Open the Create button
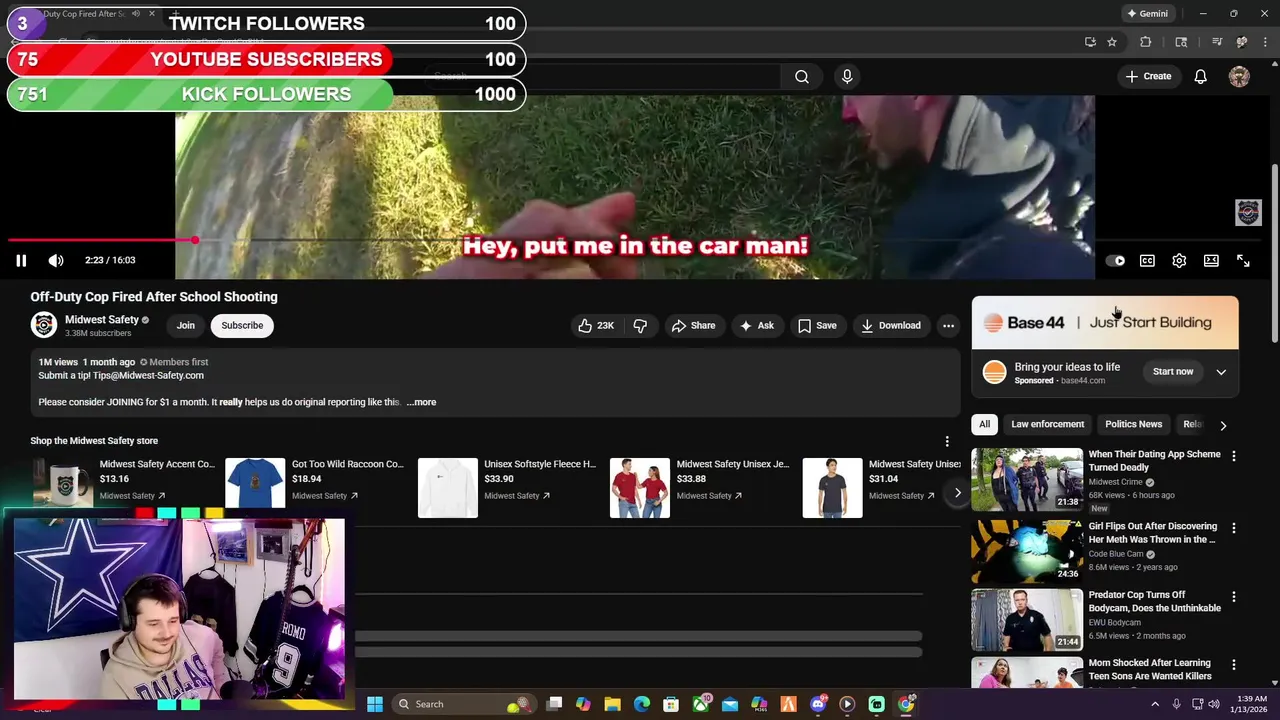This screenshot has height=720, width=1280. click(x=1148, y=76)
